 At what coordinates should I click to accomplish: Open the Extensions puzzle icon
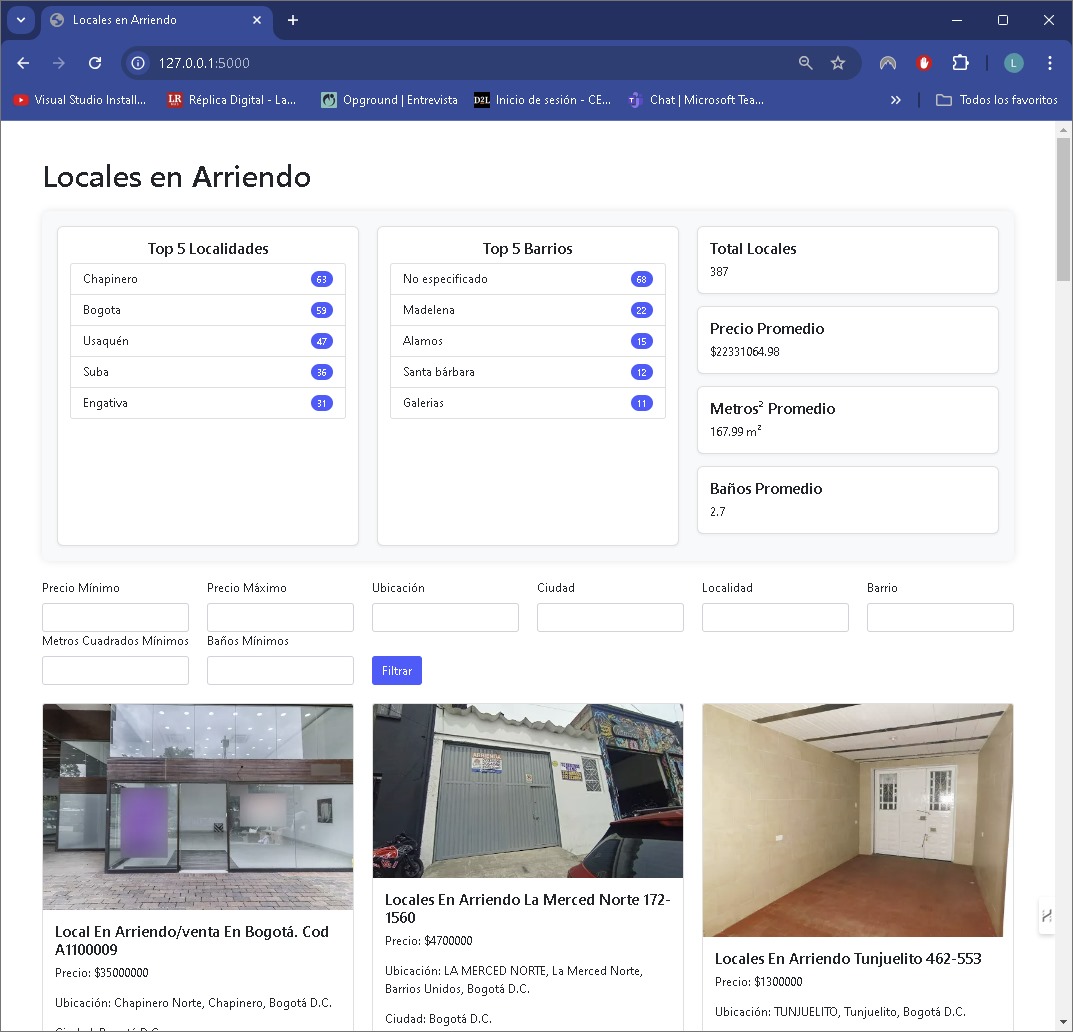click(960, 63)
